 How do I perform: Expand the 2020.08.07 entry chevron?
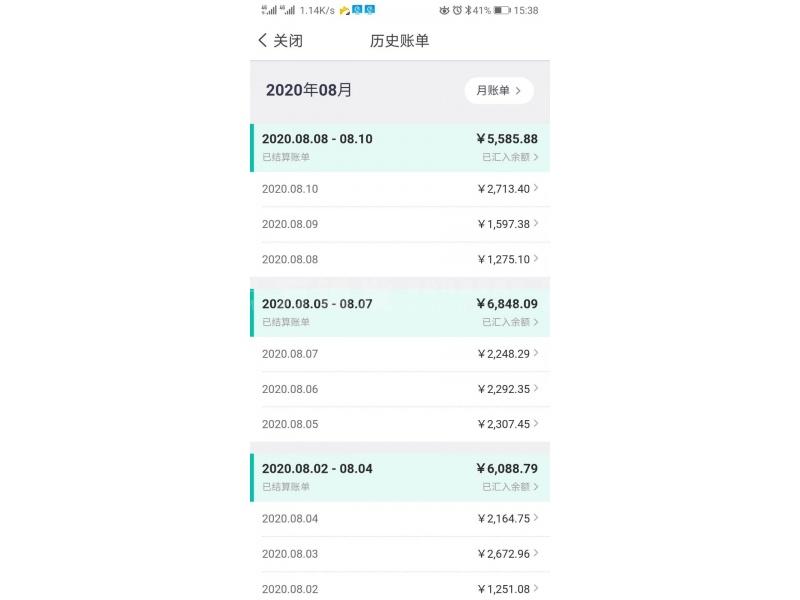[536, 353]
